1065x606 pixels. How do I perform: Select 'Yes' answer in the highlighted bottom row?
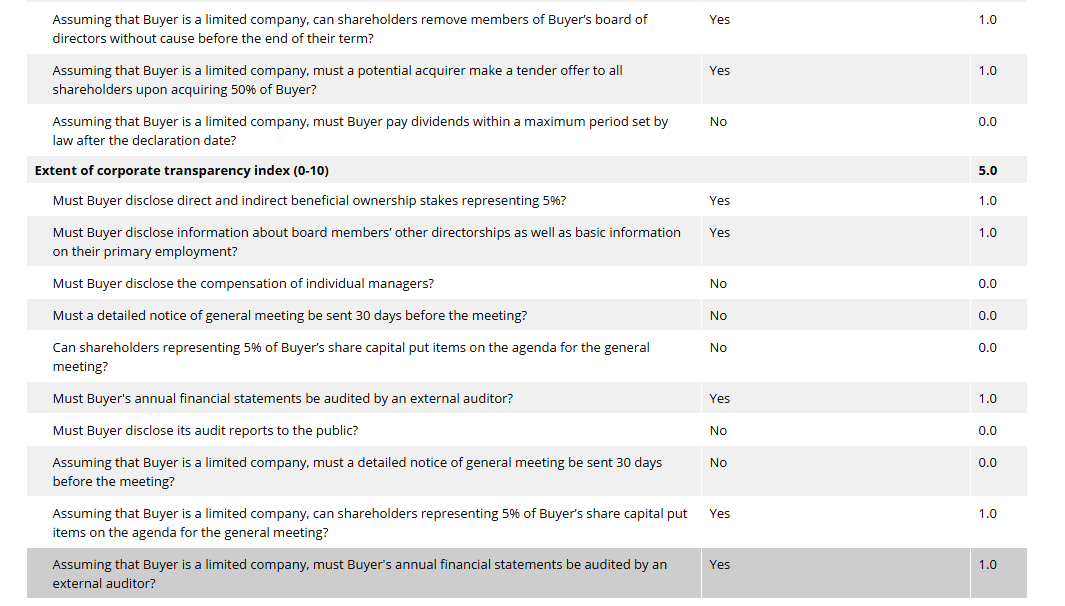coord(719,565)
